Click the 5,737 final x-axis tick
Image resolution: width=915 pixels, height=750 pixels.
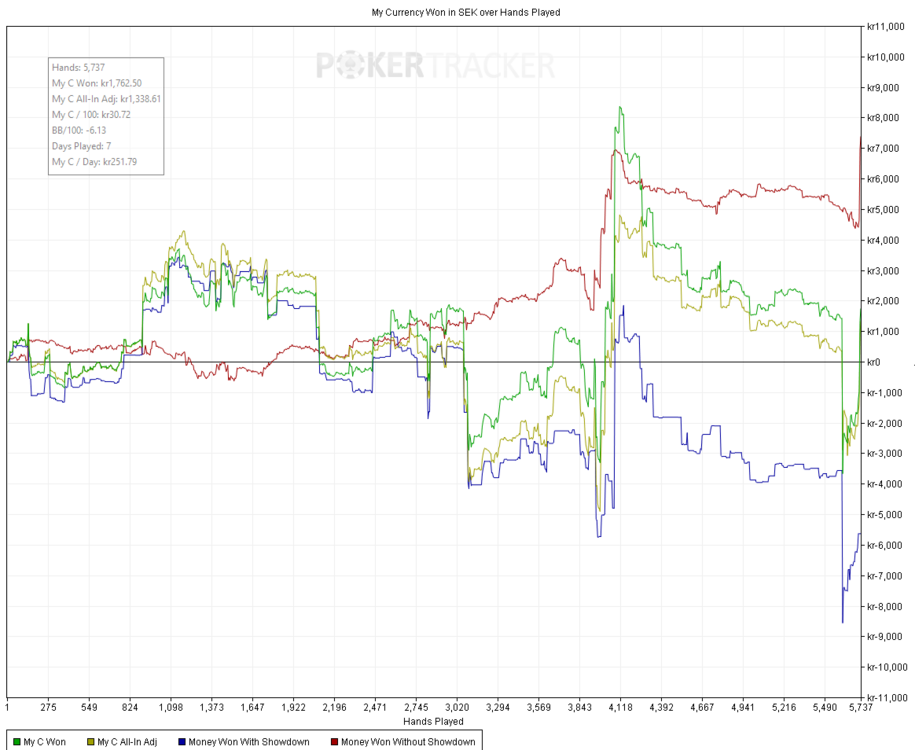tap(860, 707)
